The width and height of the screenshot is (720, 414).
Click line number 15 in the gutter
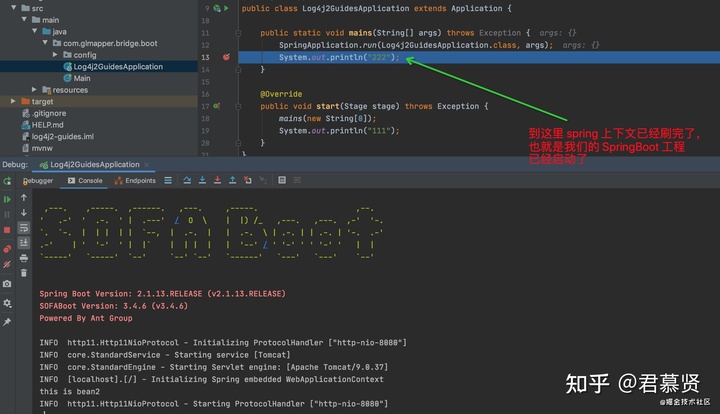coord(205,82)
